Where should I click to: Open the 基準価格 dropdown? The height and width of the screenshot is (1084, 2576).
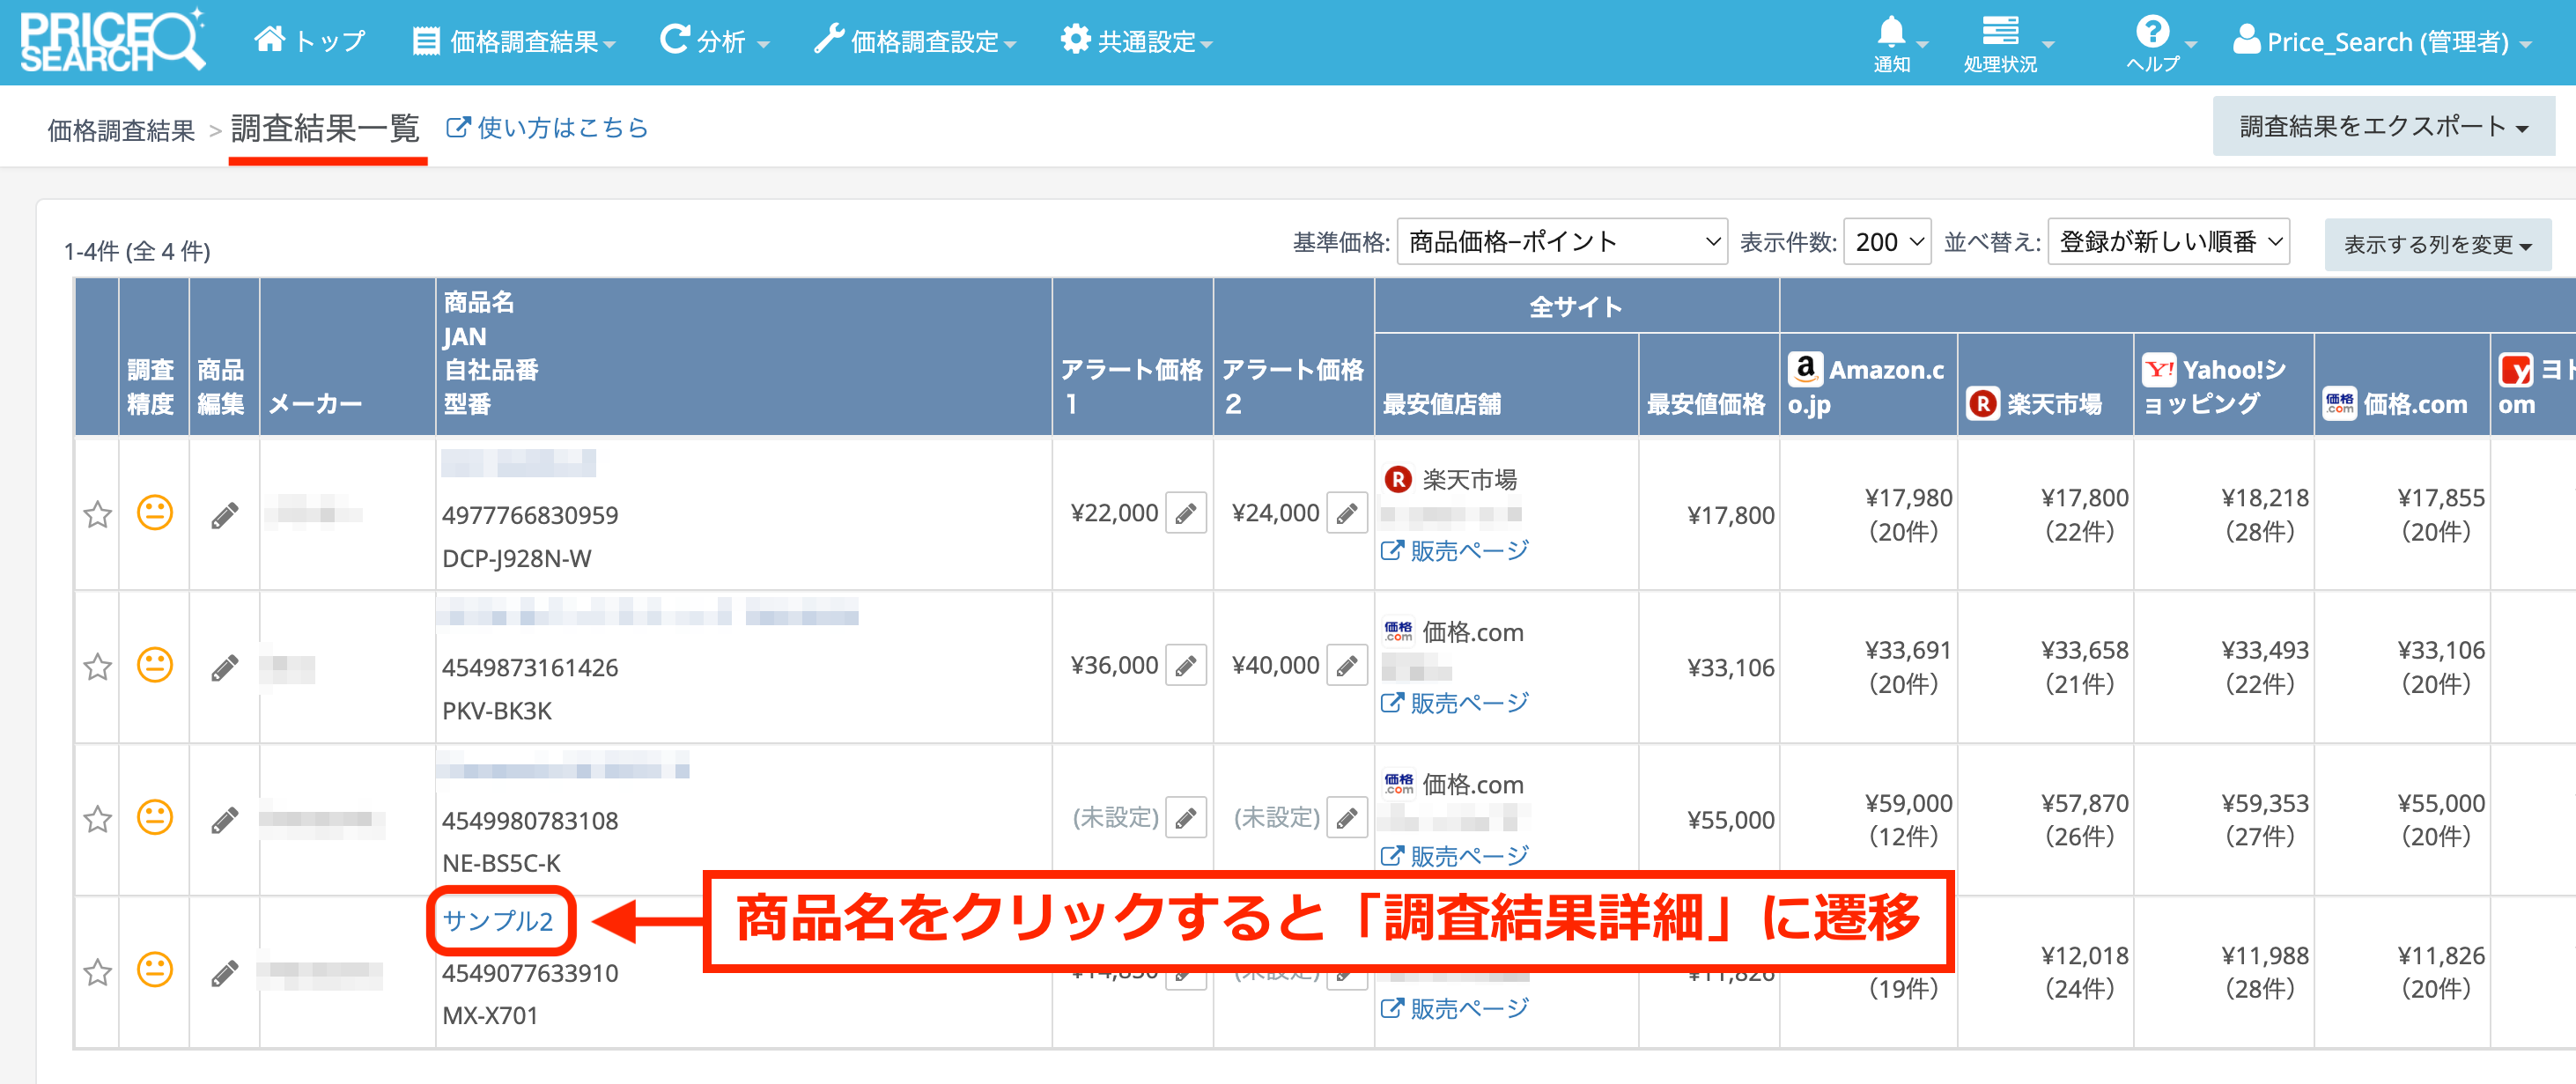pos(1561,242)
